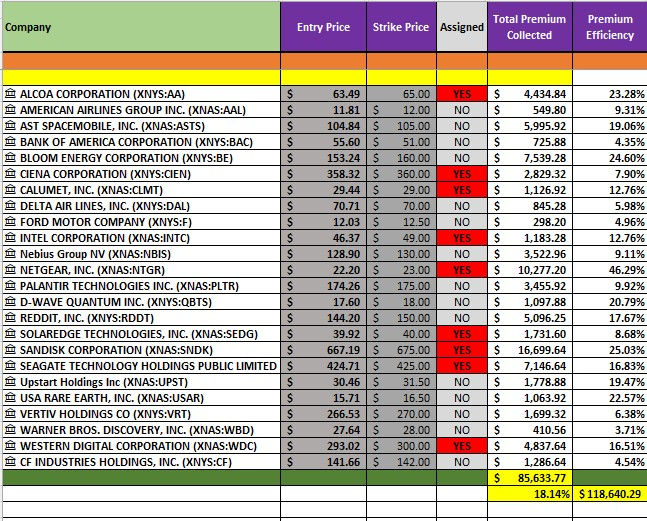Select the yellow 18.14% cell
Viewport: 647px width, 521px height.
[x=530, y=494]
